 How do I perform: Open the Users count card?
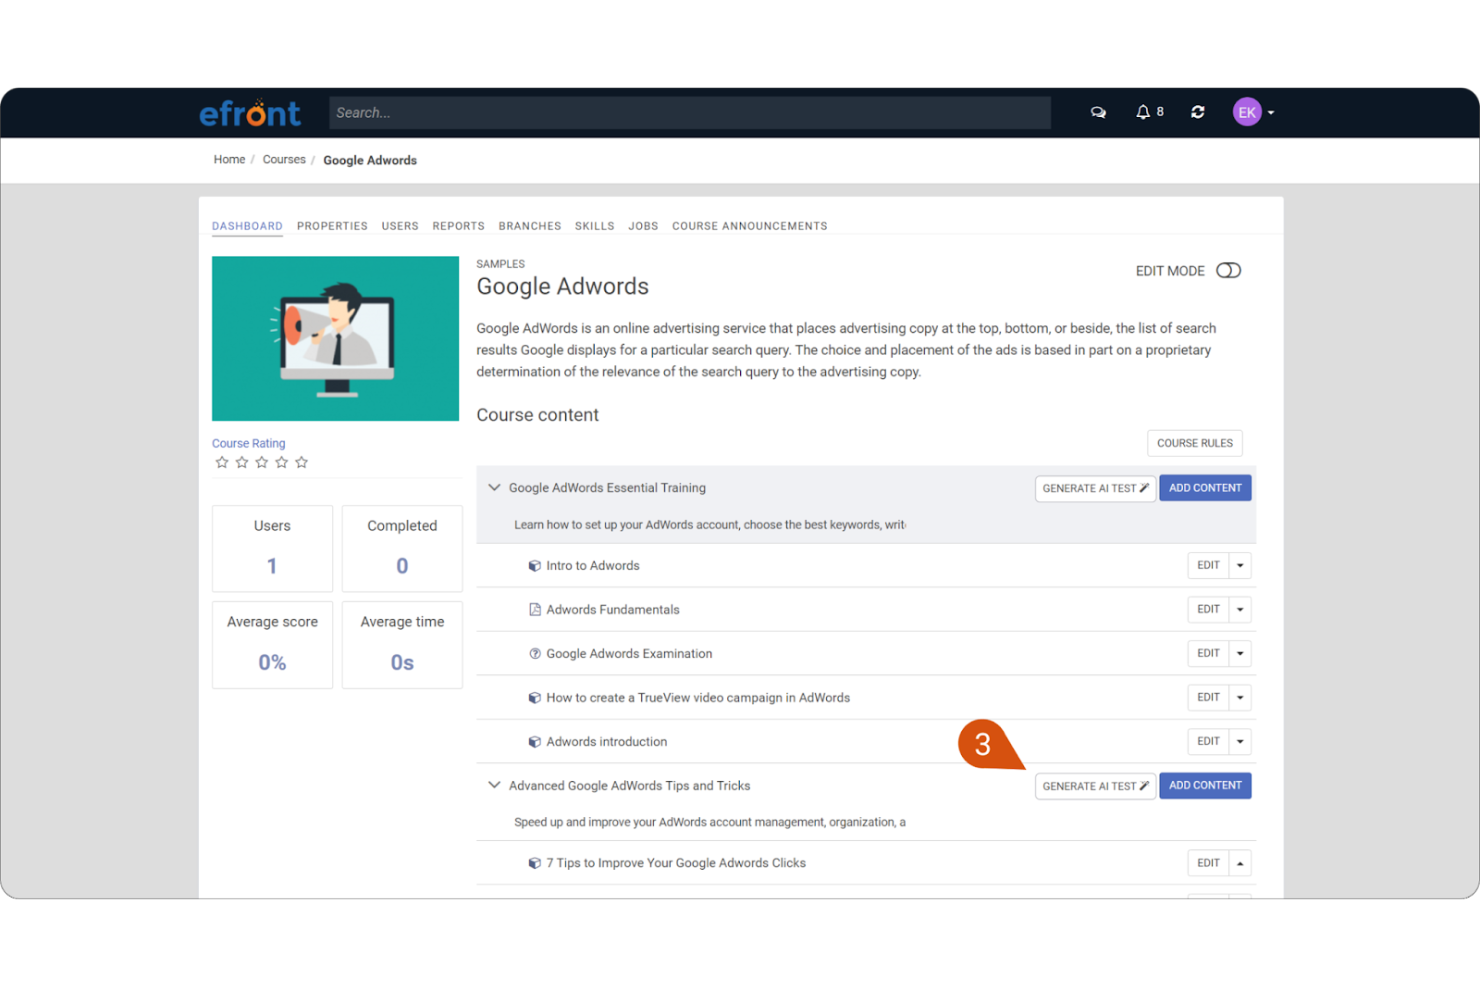(272, 548)
